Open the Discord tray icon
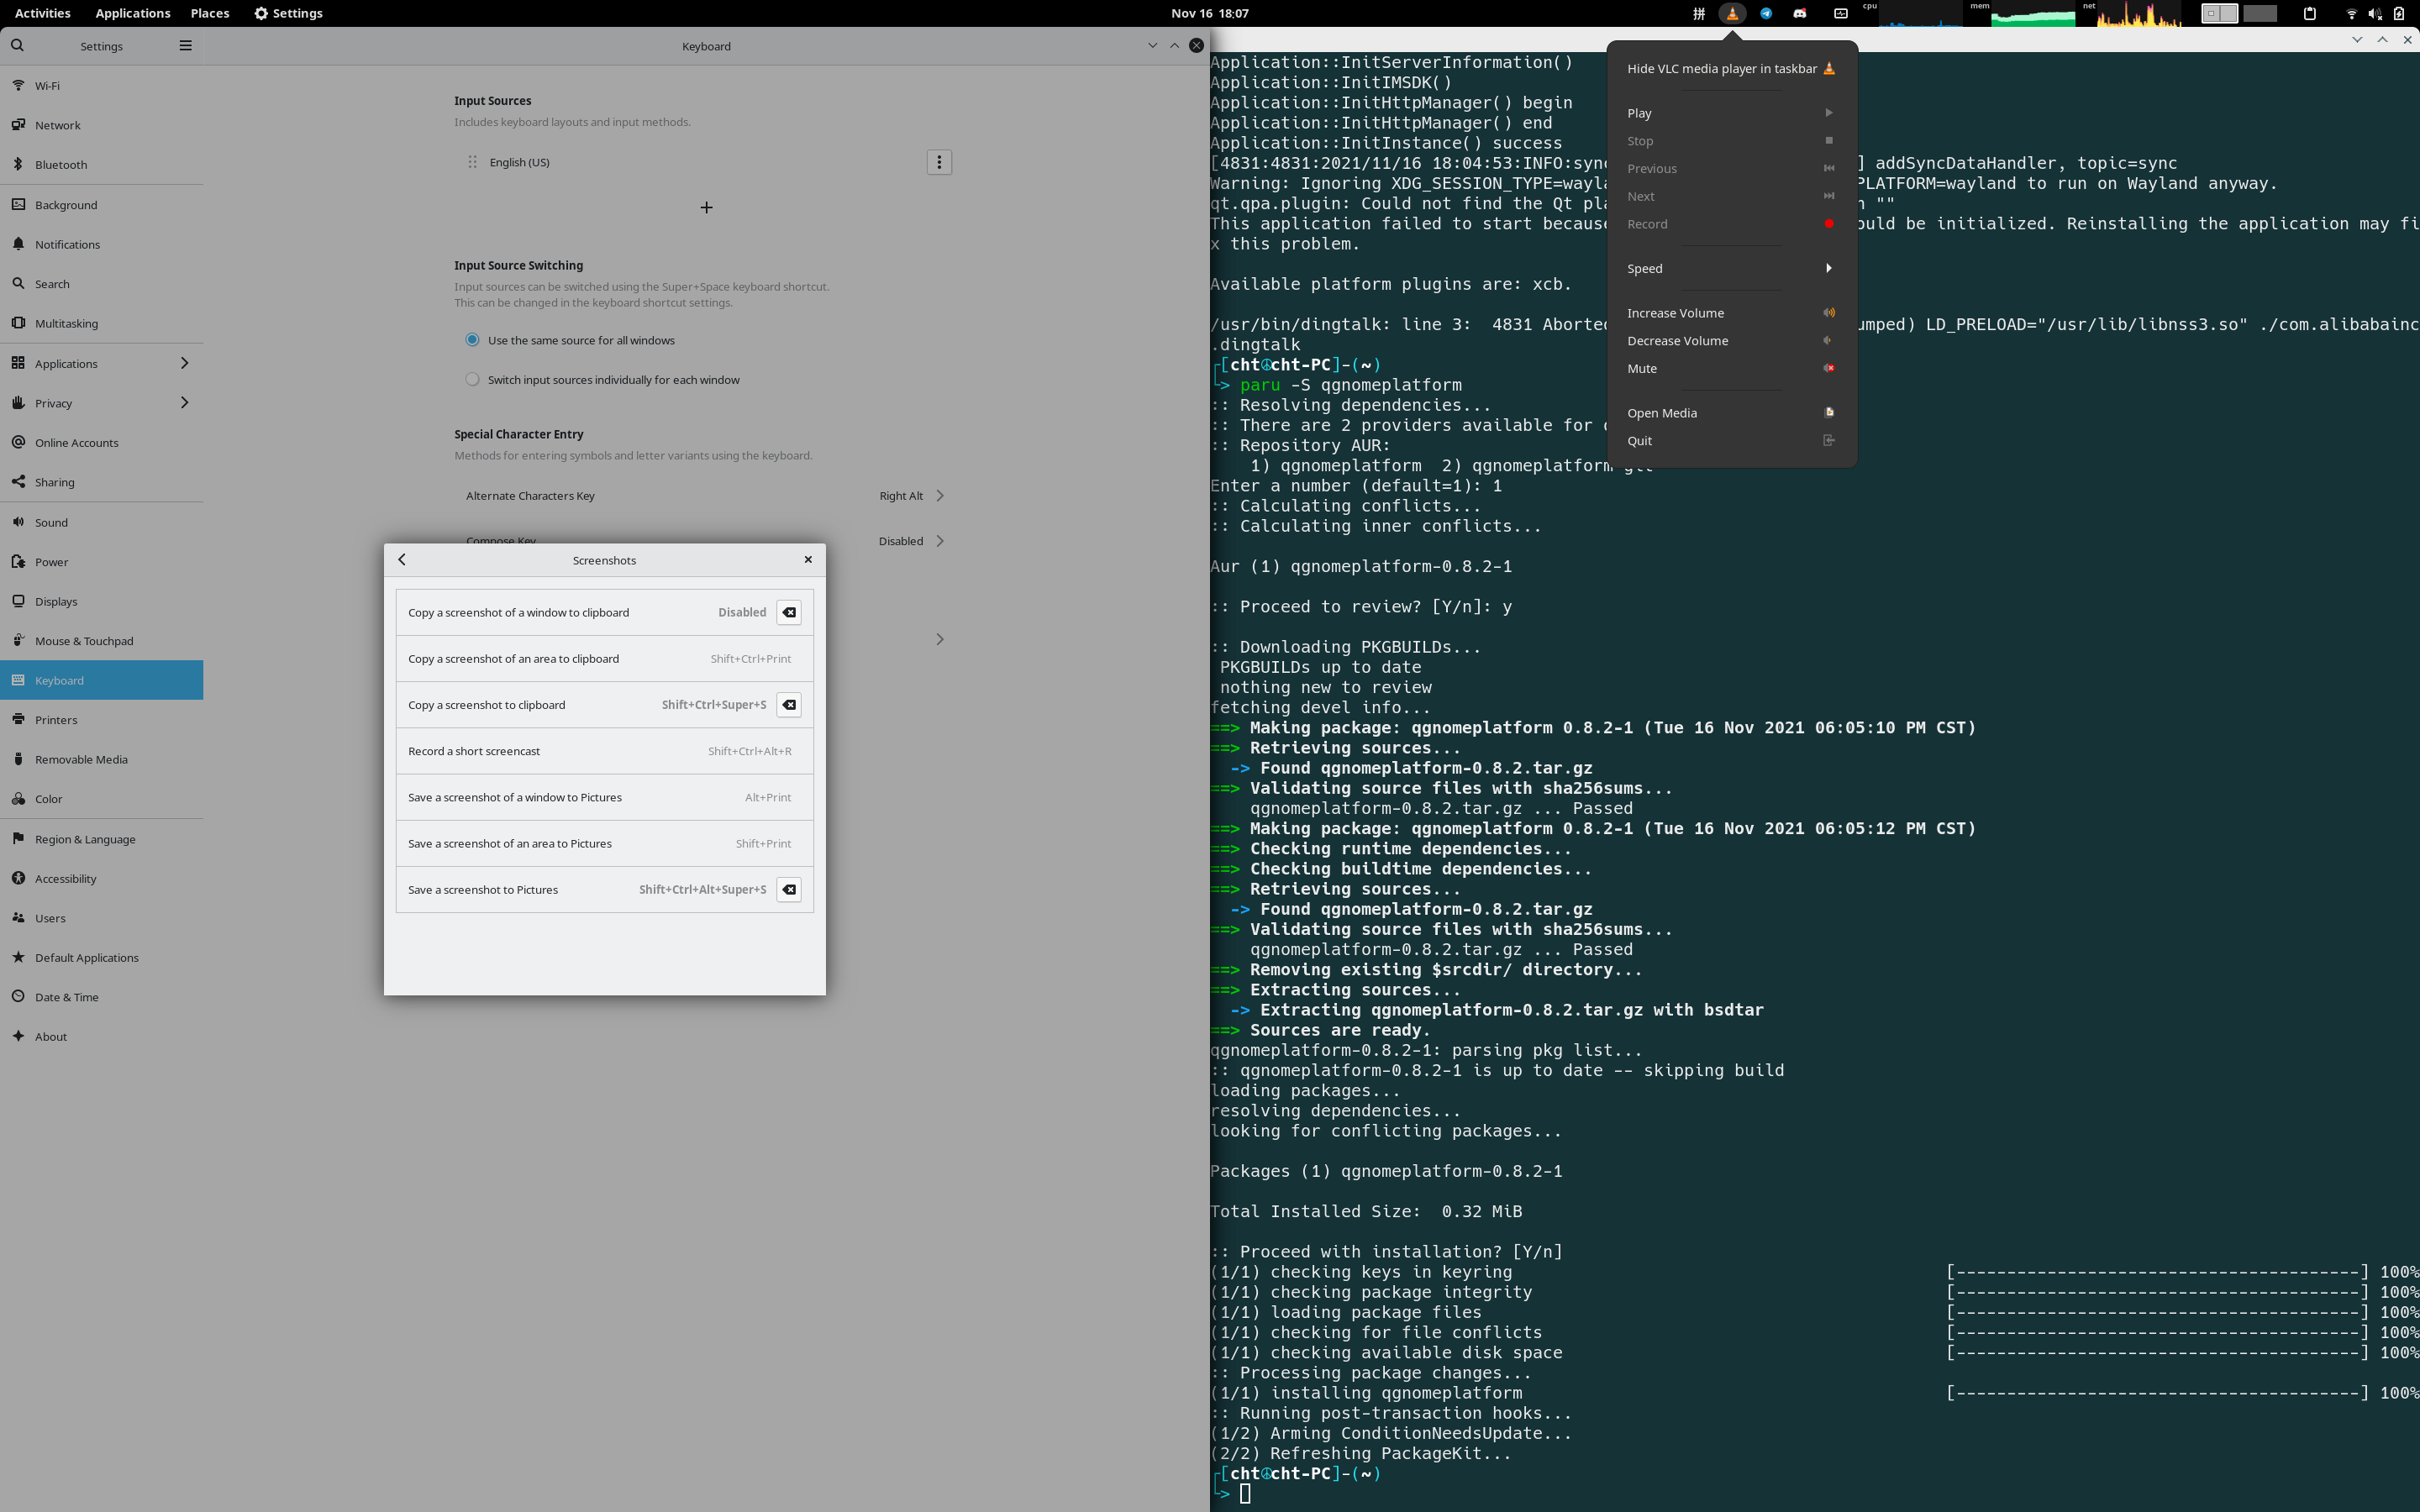The image size is (2420, 1512). [x=1800, y=13]
